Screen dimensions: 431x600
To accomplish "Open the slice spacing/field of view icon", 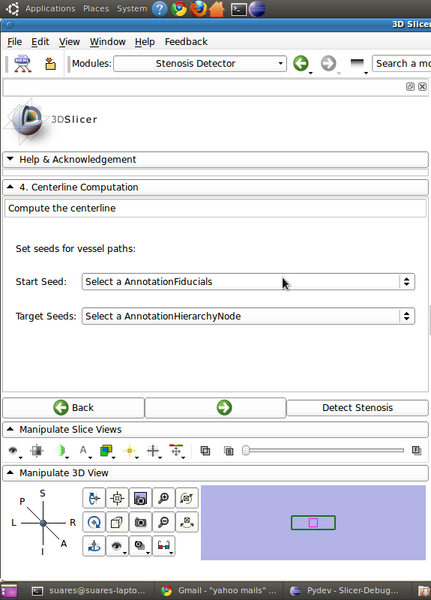I will point(176,451).
